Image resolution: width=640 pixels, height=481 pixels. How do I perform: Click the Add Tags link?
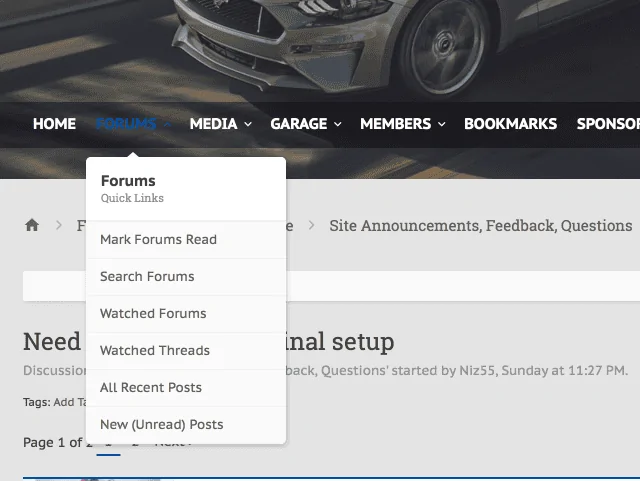click(70, 402)
